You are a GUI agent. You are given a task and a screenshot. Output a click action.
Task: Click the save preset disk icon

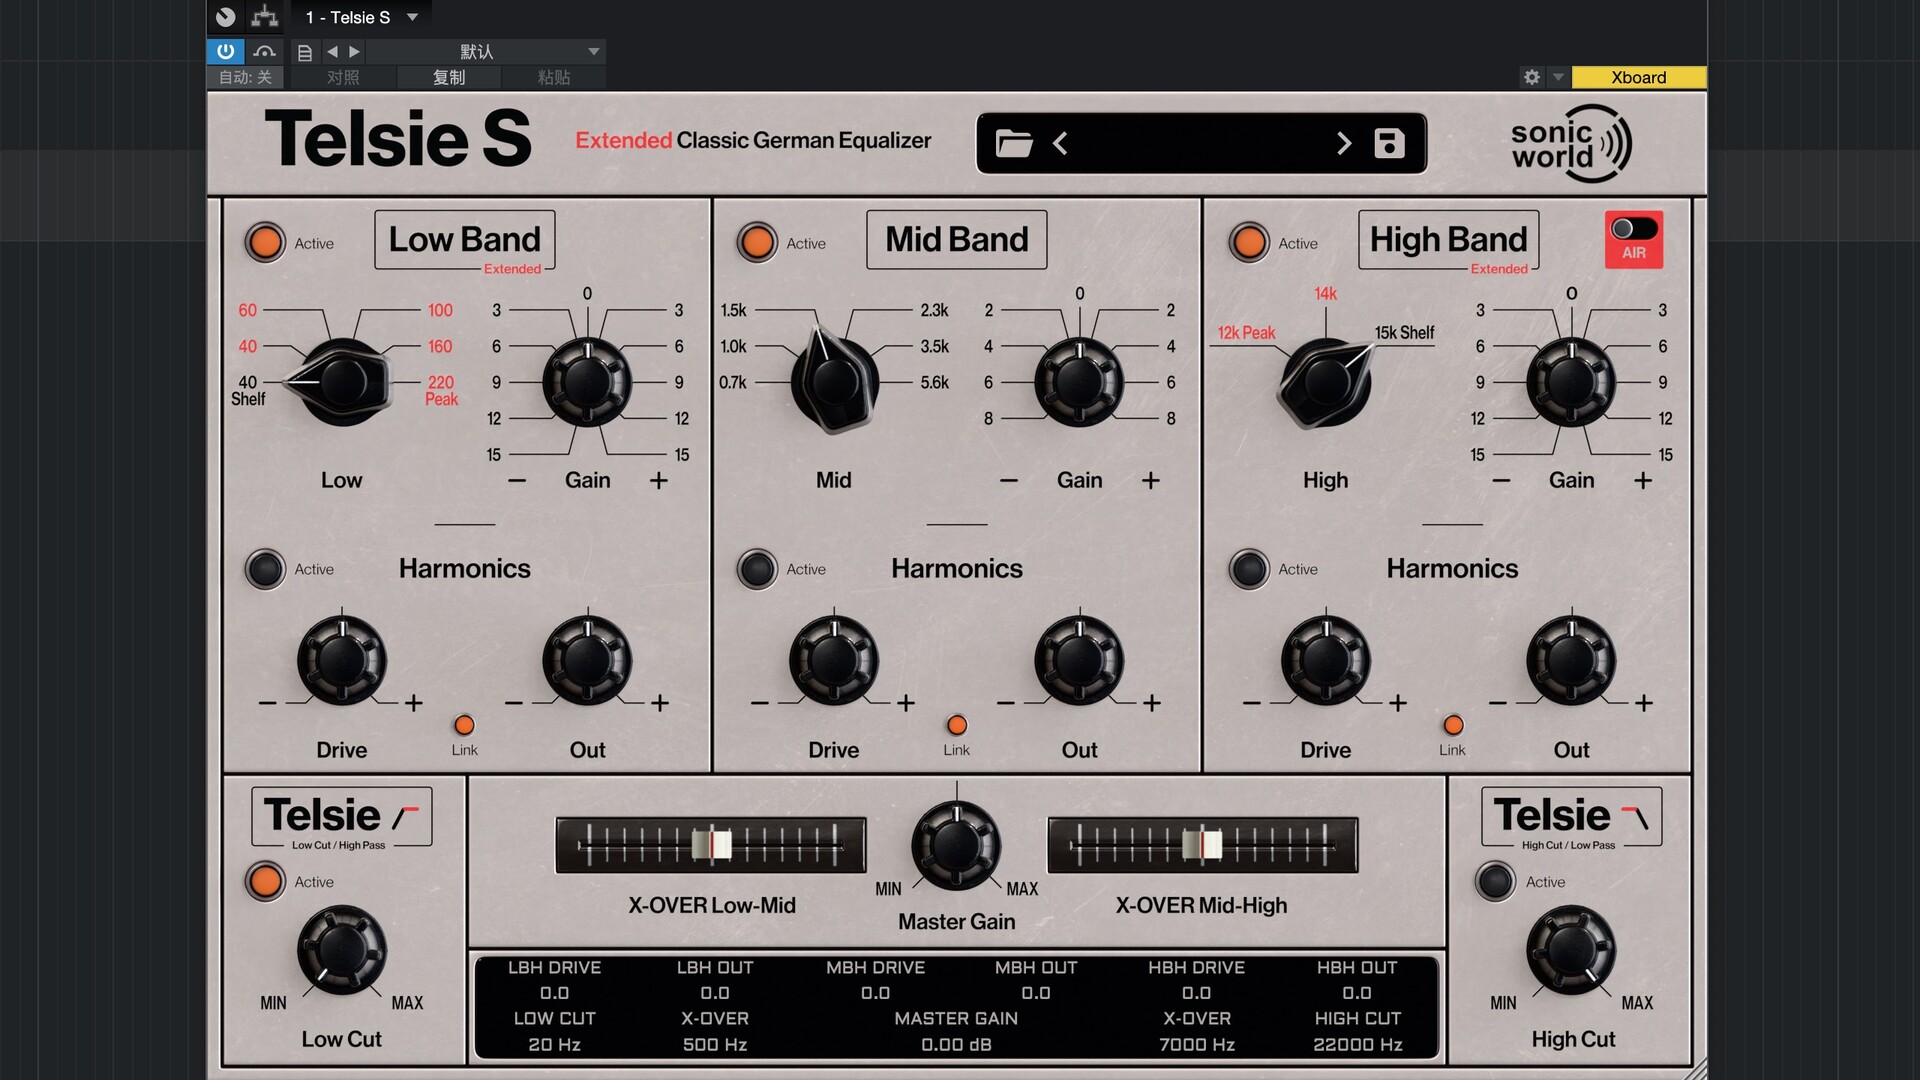(x=1387, y=143)
